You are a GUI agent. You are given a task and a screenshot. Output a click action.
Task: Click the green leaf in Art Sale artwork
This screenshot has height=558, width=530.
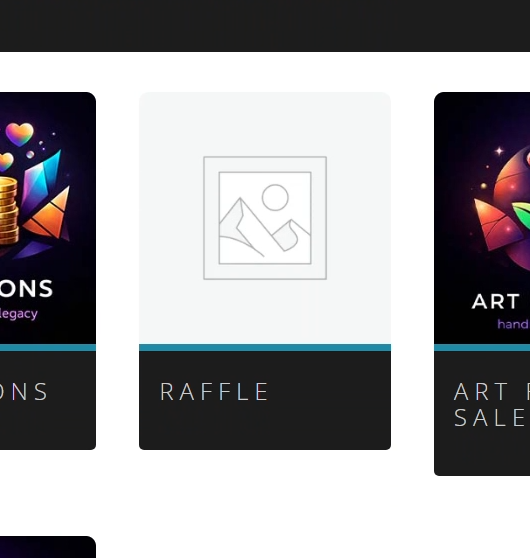[521, 215]
